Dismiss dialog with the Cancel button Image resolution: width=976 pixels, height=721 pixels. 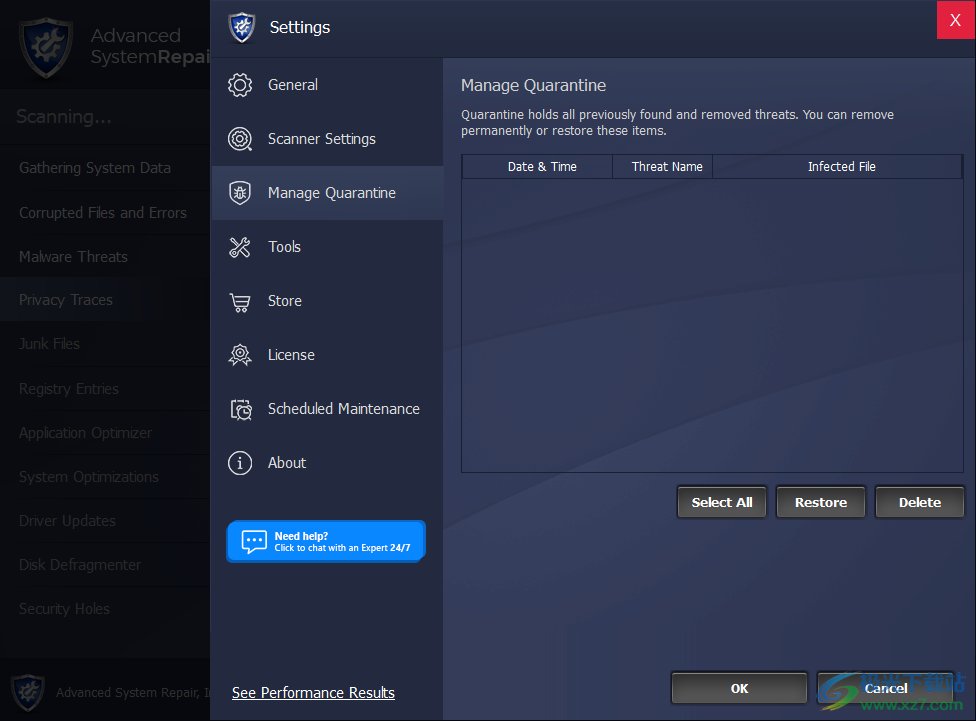[886, 689]
